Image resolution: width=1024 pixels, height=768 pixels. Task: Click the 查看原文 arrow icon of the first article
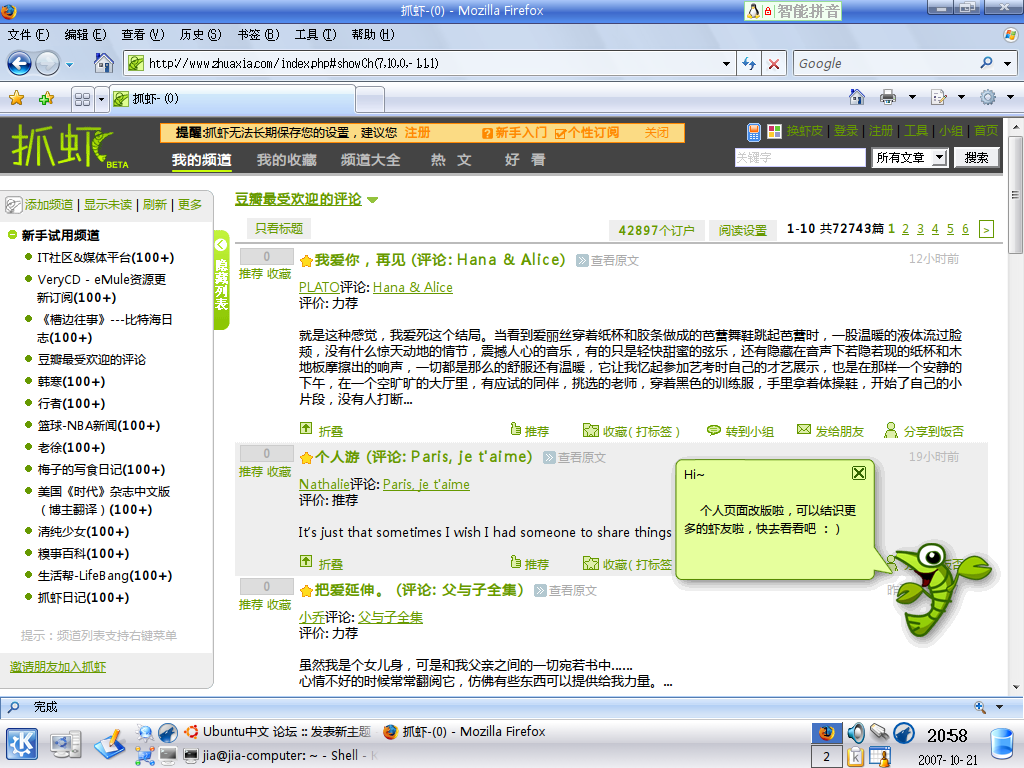pos(582,261)
